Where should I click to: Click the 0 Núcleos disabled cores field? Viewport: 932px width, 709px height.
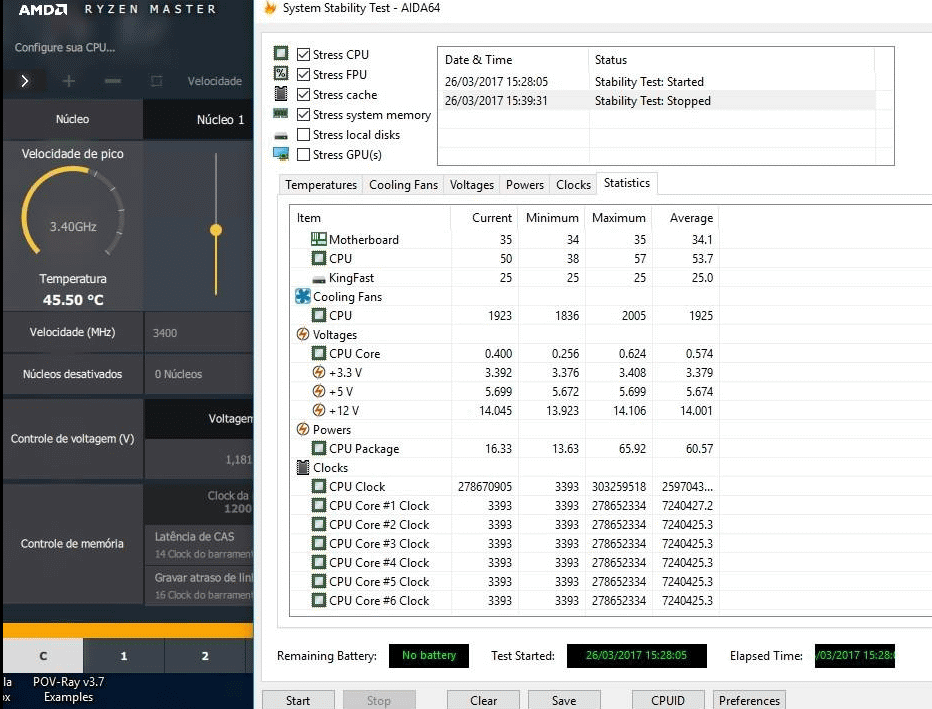(x=199, y=374)
